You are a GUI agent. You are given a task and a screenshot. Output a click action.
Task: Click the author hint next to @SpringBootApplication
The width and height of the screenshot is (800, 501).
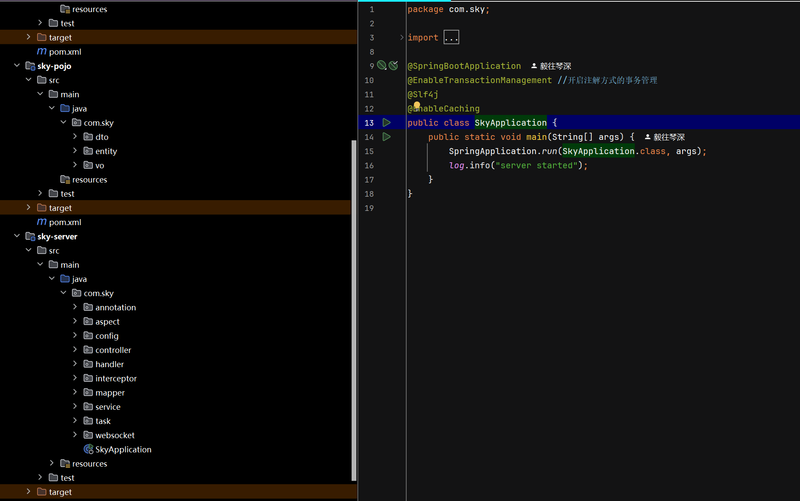click(551, 66)
